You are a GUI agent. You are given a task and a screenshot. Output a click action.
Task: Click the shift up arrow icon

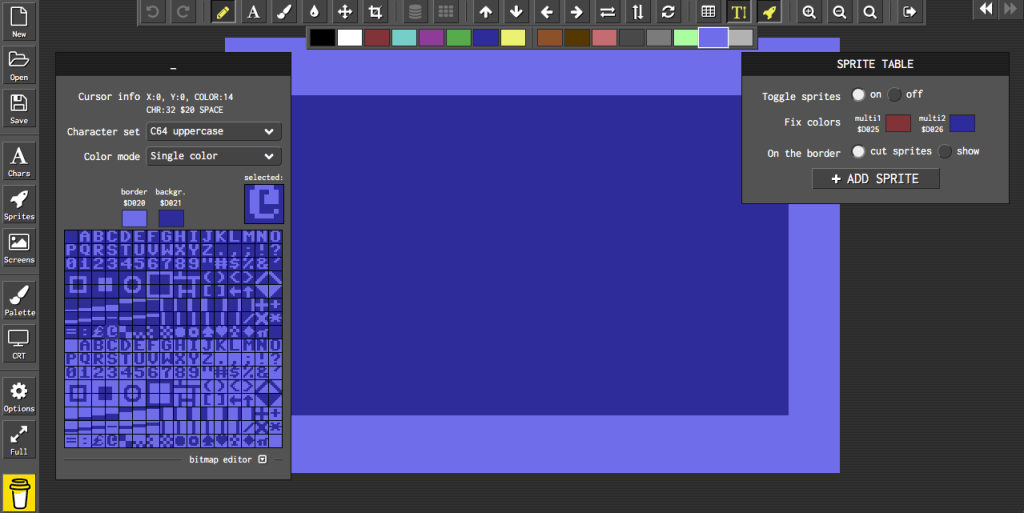[x=486, y=12]
